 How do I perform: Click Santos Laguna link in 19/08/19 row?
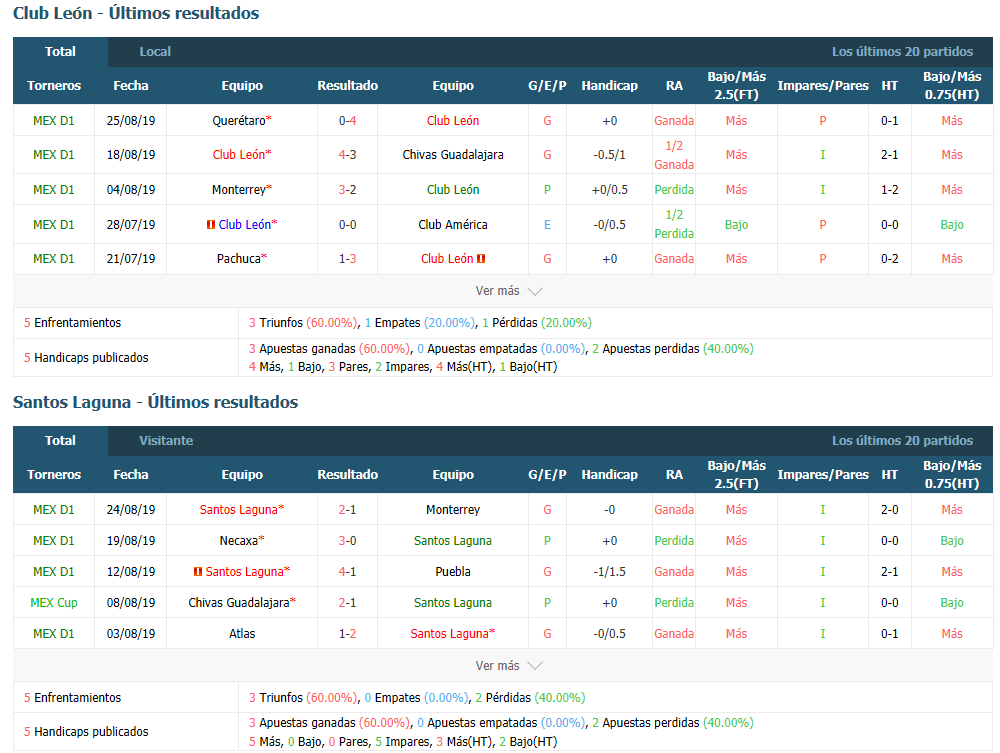click(x=453, y=541)
